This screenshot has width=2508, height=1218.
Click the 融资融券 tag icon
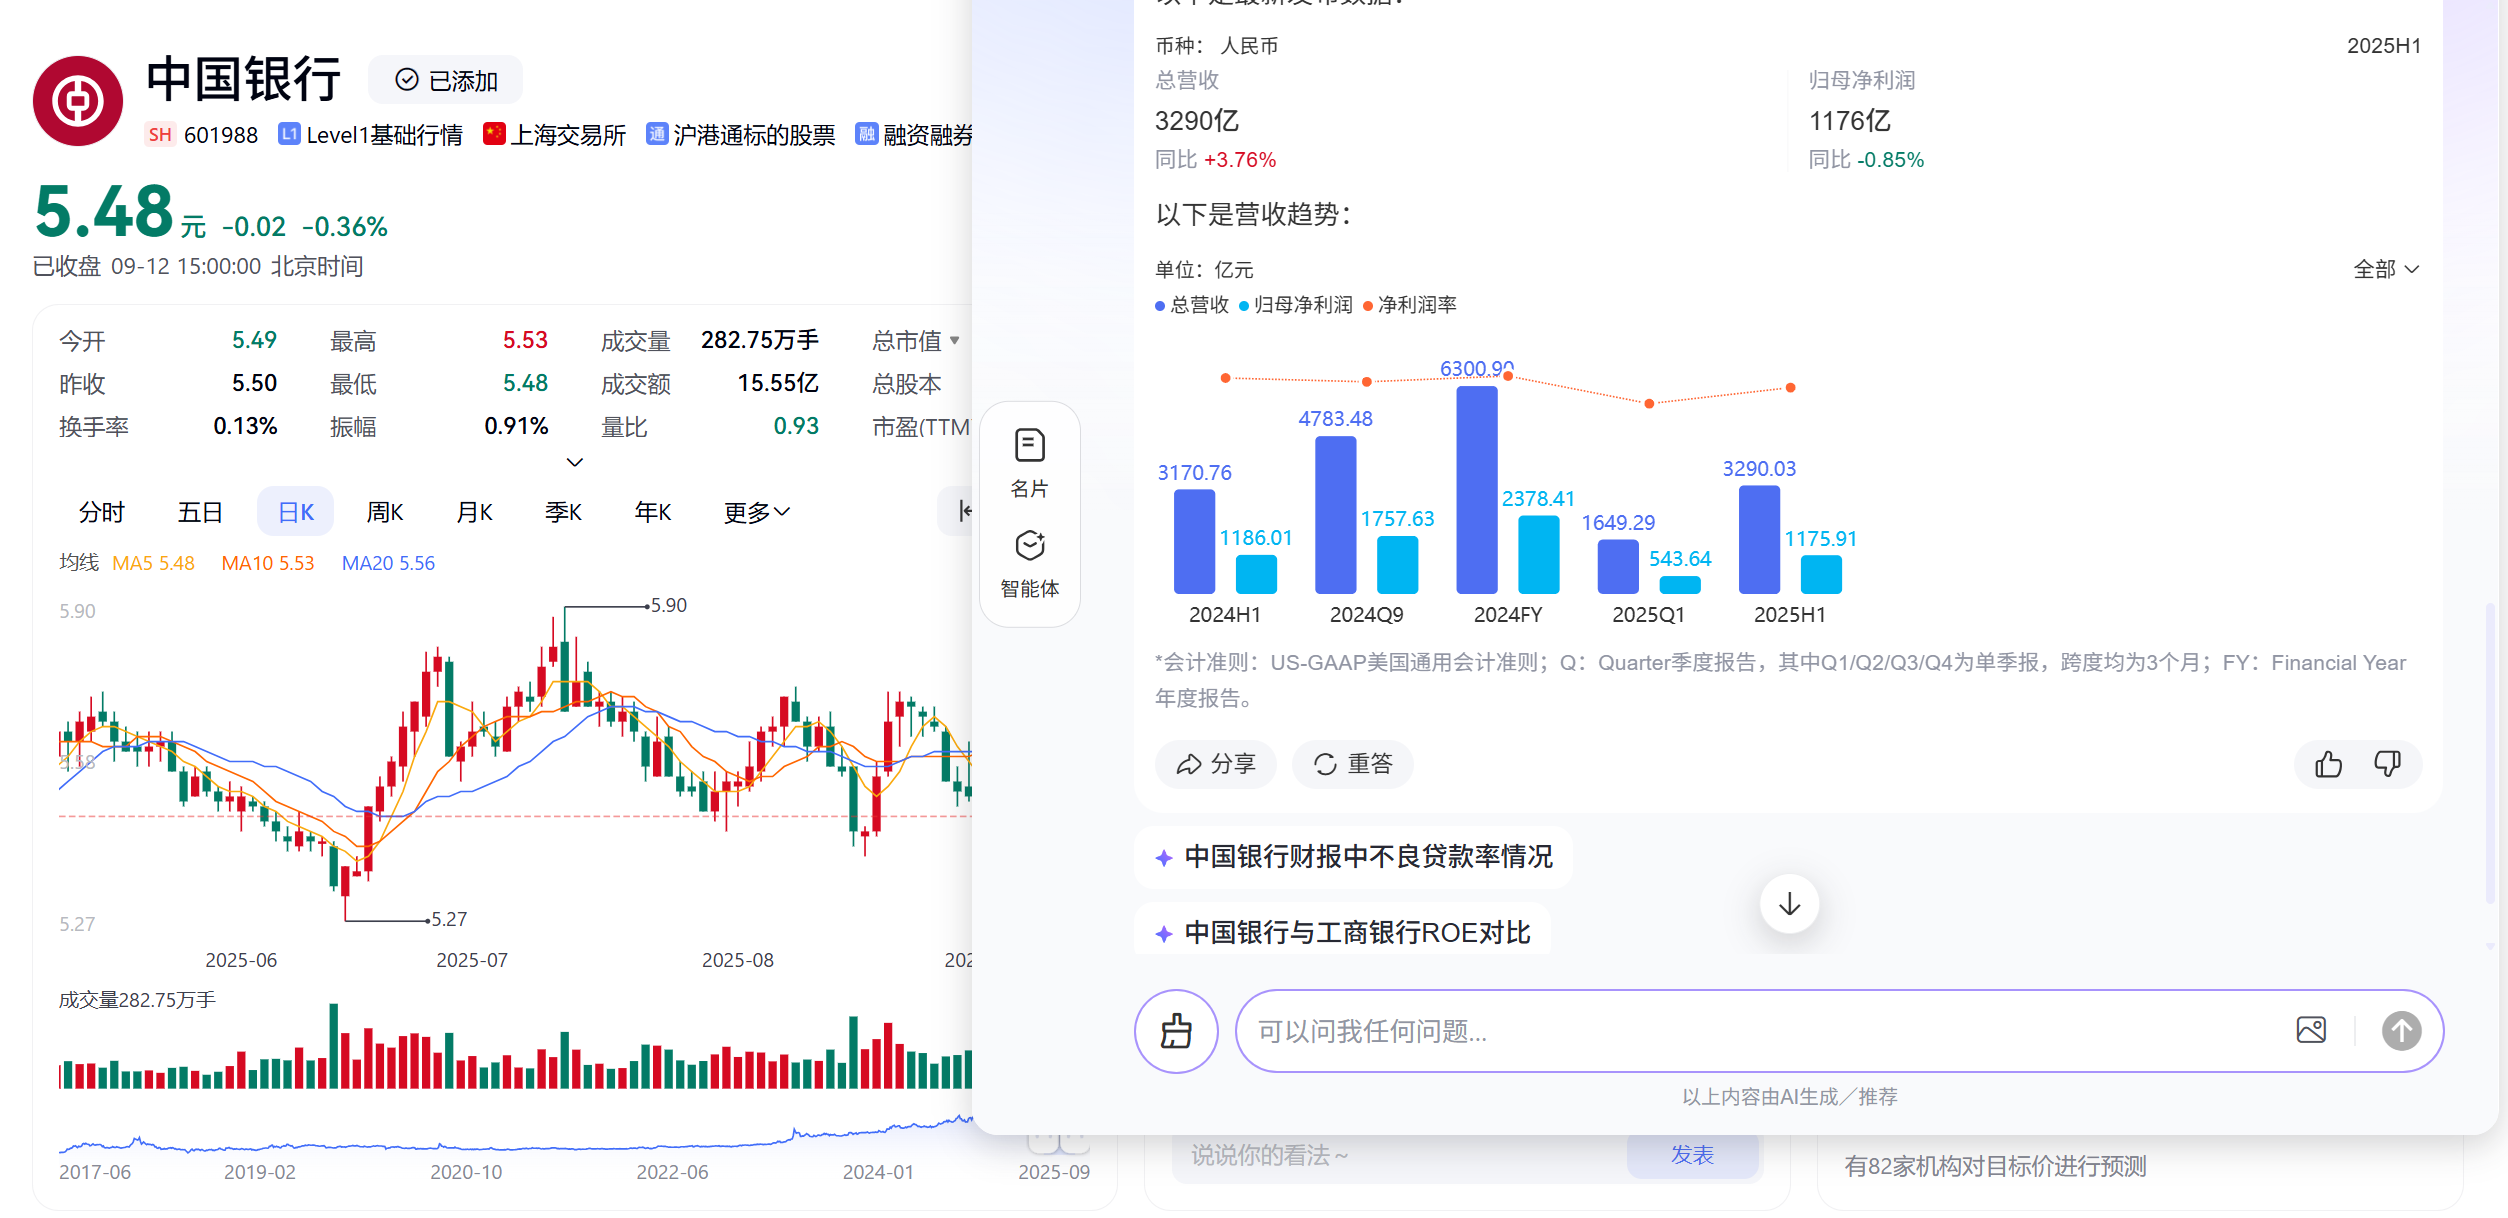coord(866,134)
